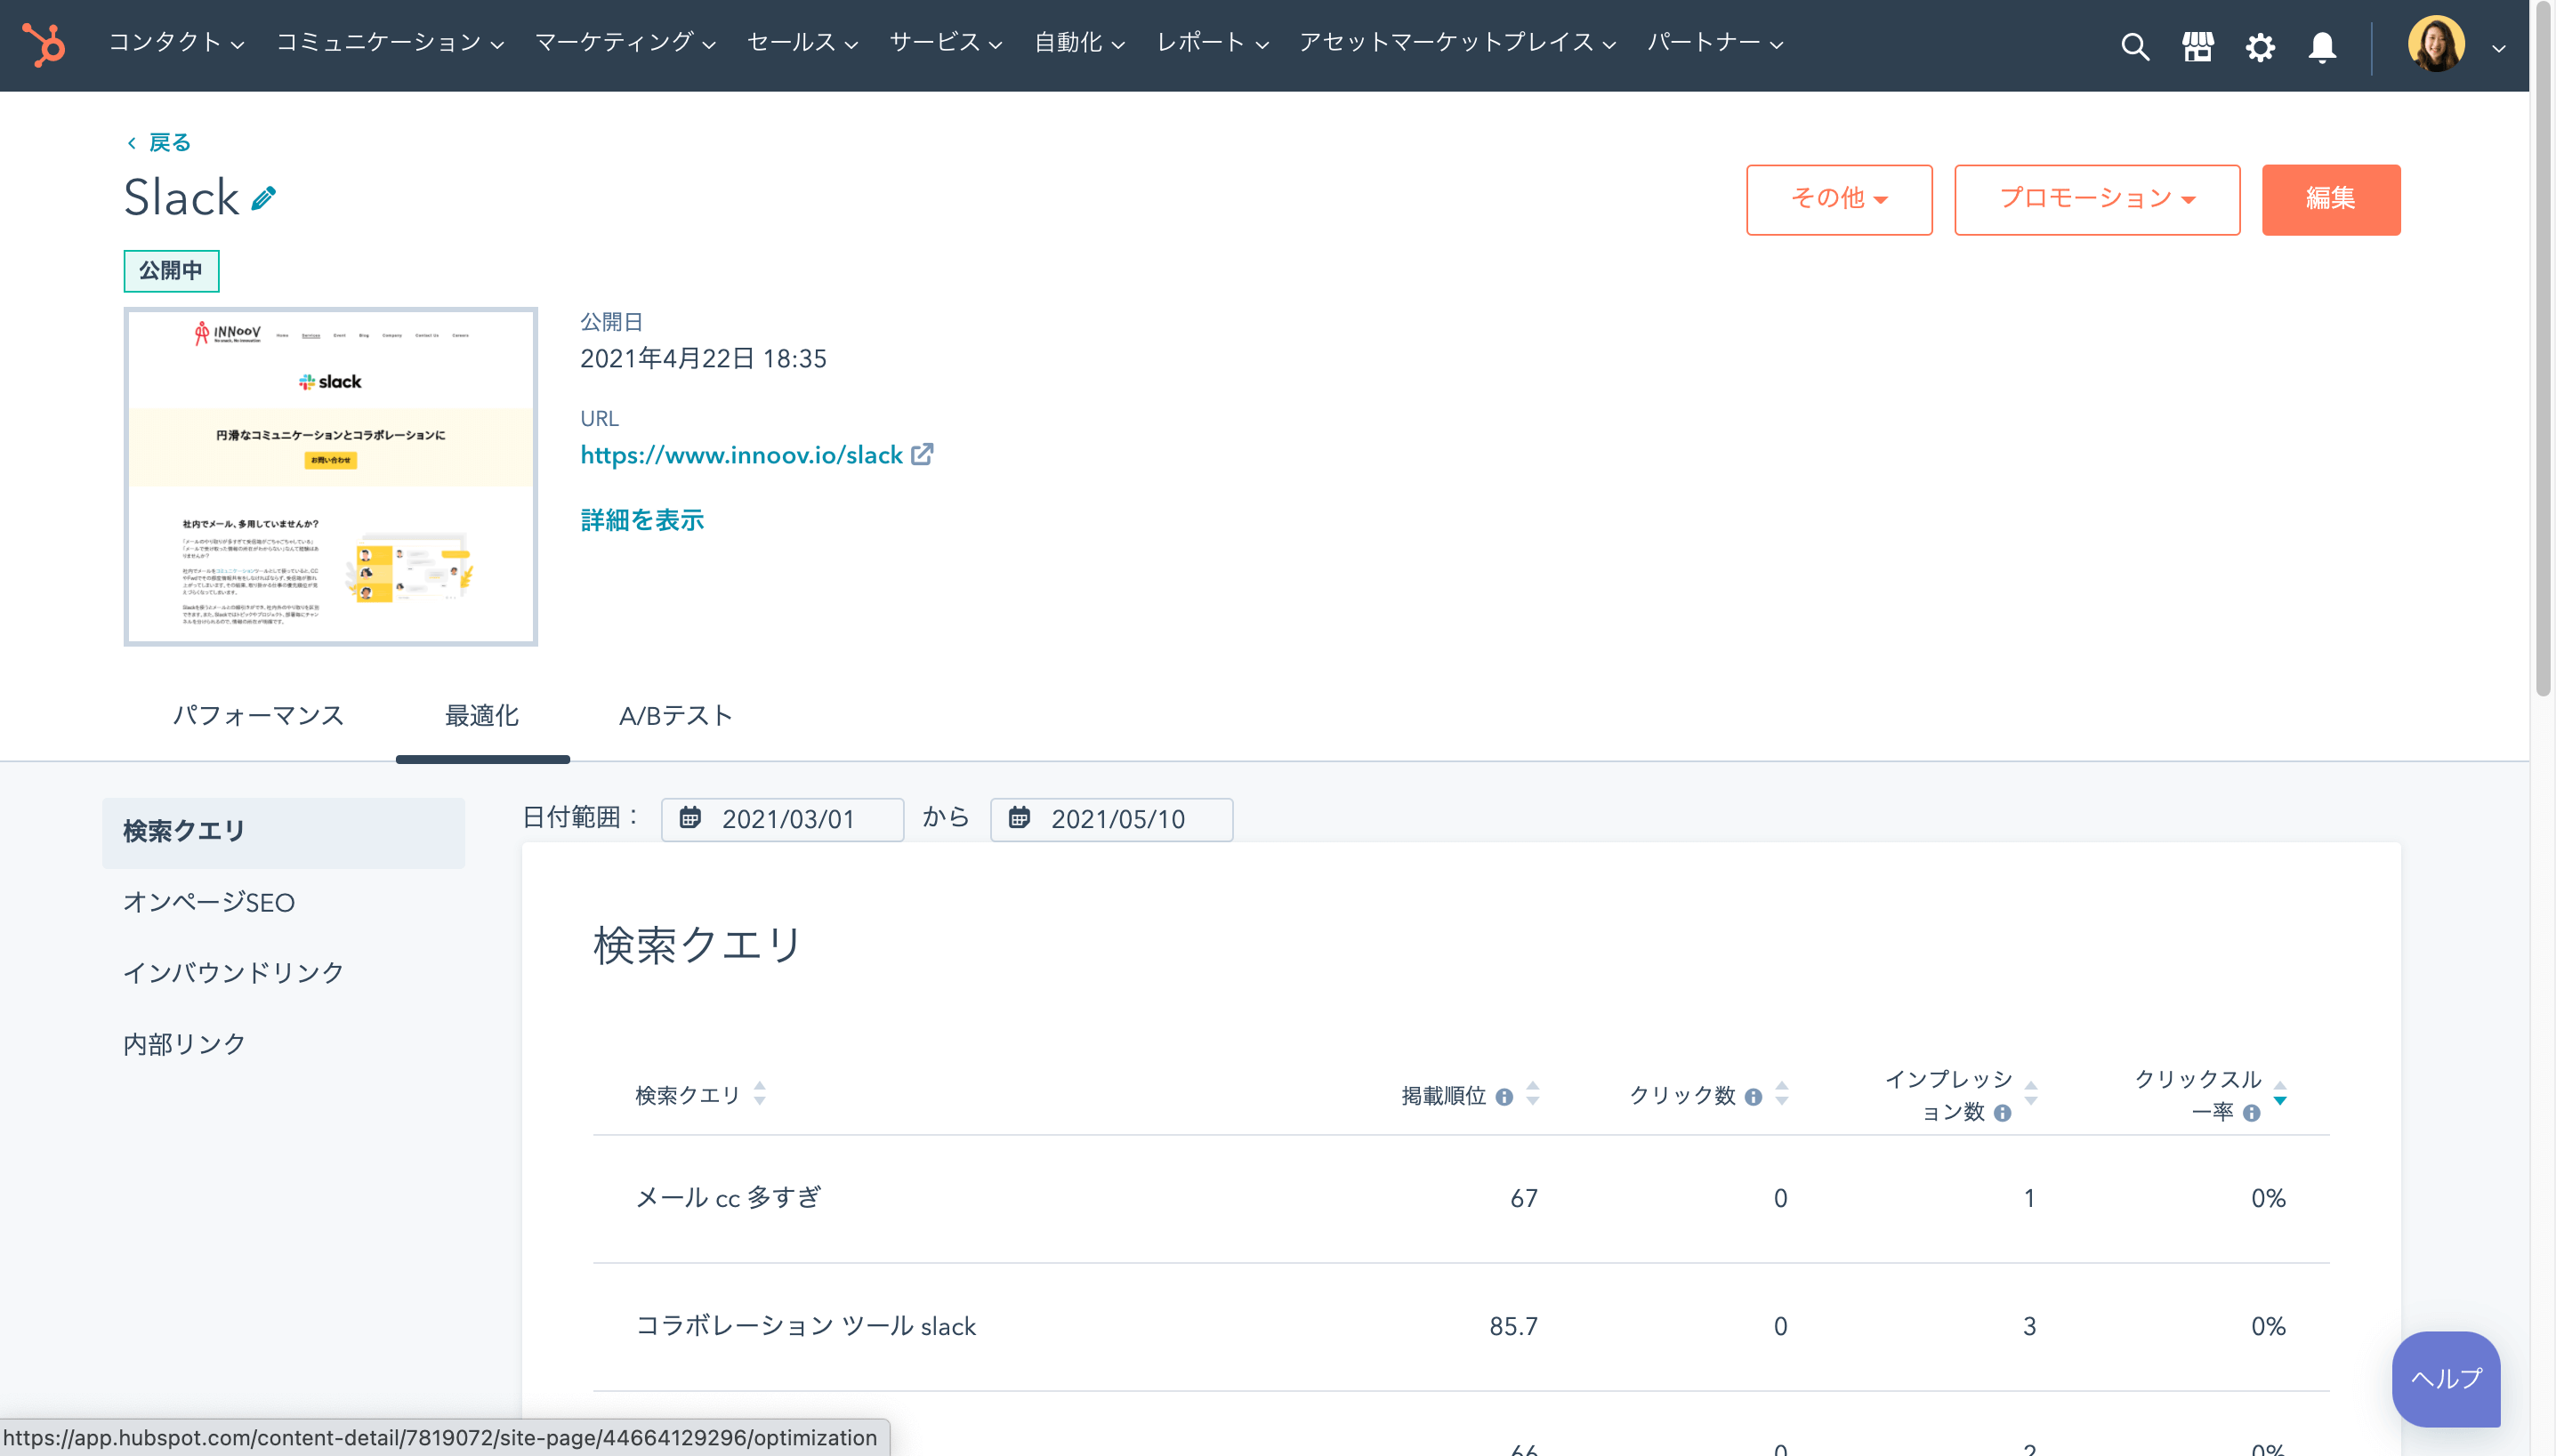Click the 詳細を表示 link
This screenshot has height=1456, width=2556.
pos(642,520)
